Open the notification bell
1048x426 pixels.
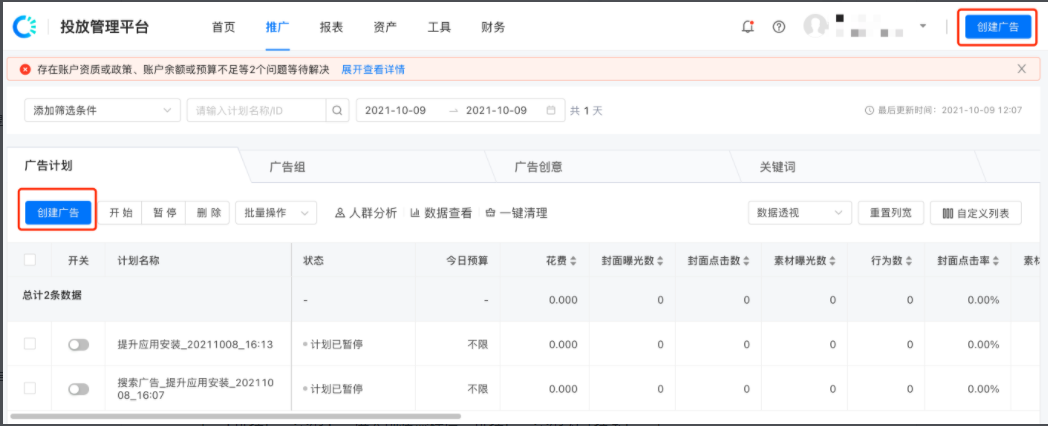pyautogui.click(x=748, y=27)
